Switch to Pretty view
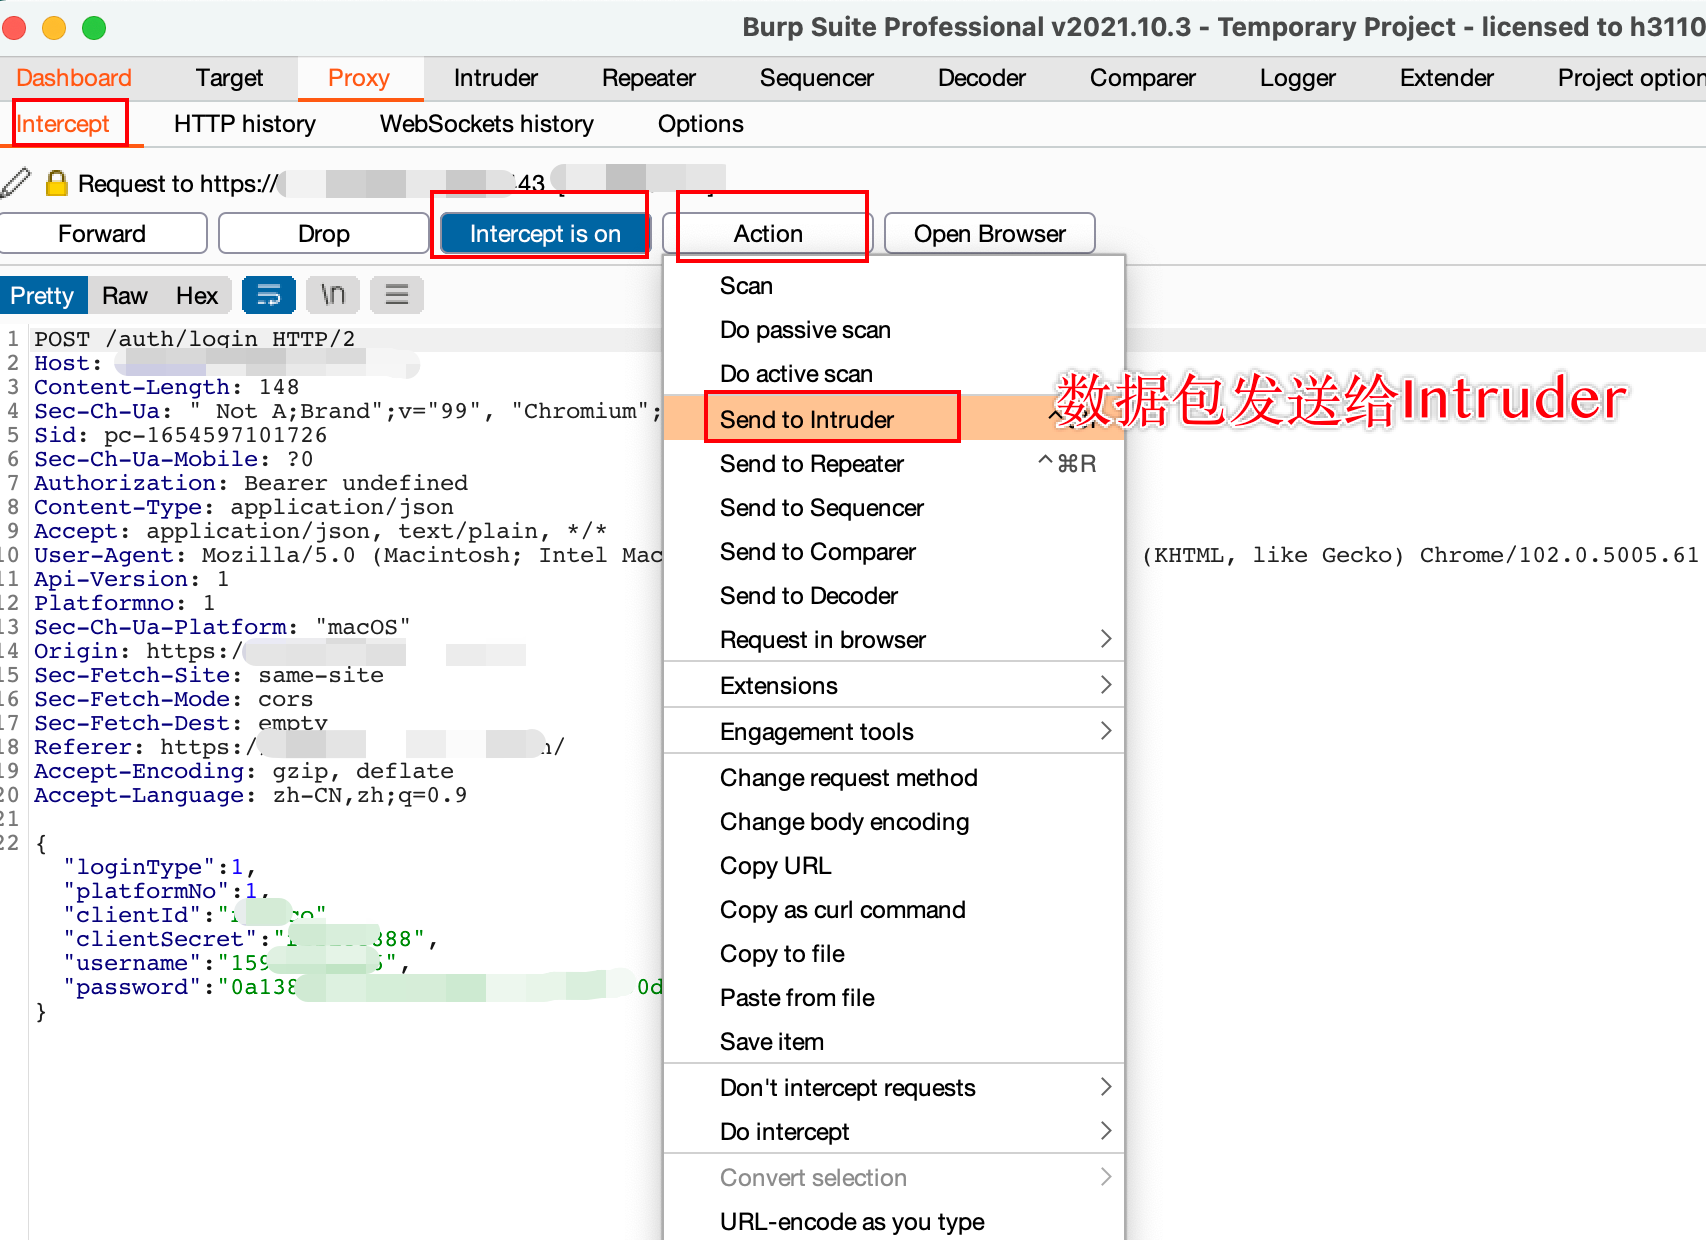 tap(42, 296)
